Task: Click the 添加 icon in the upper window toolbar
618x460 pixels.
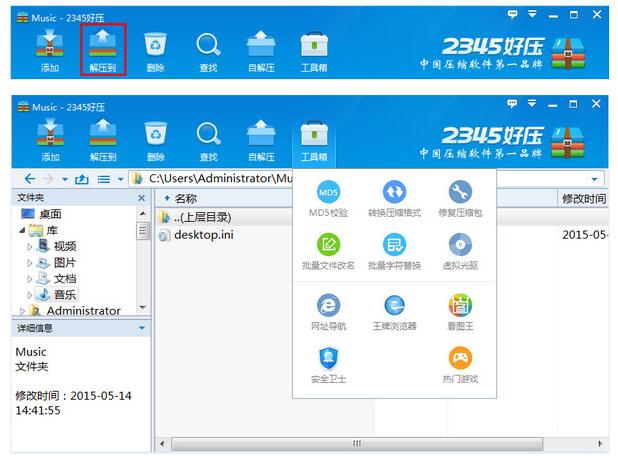Action: coord(50,50)
